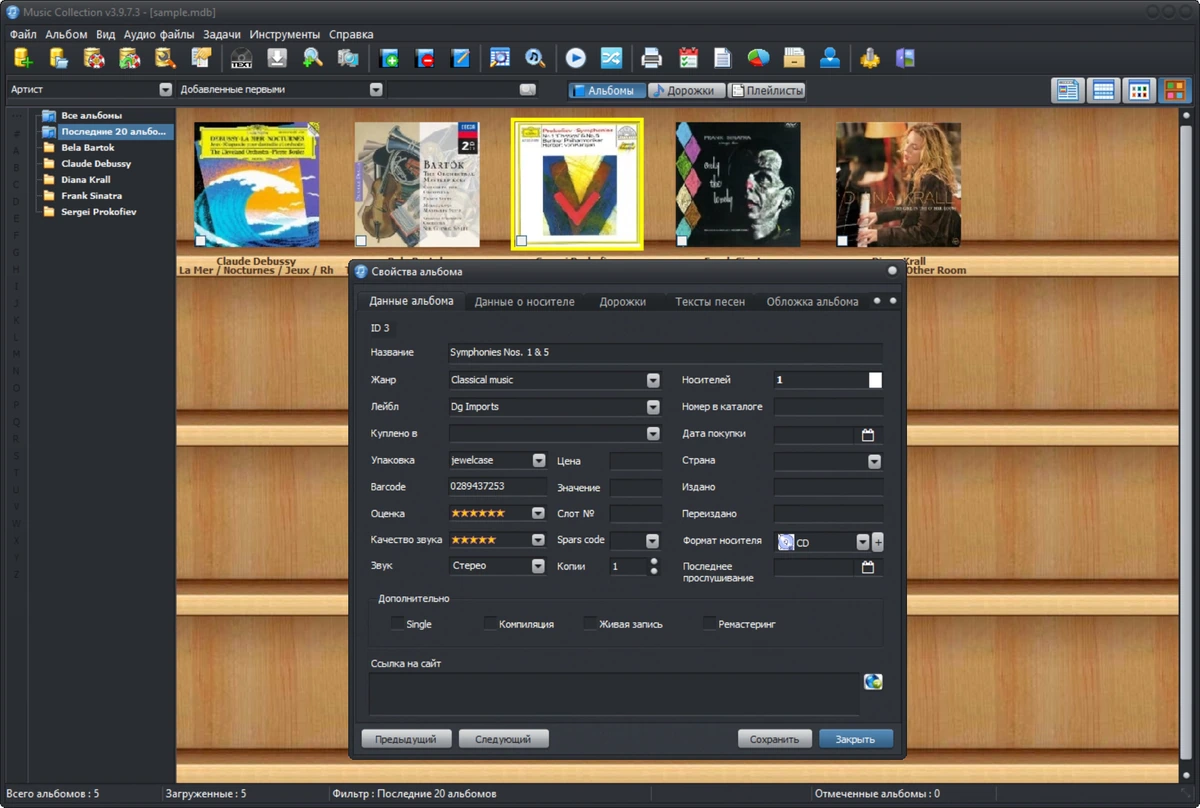Click the Закрыть button
The image size is (1200, 808).
click(x=856, y=739)
